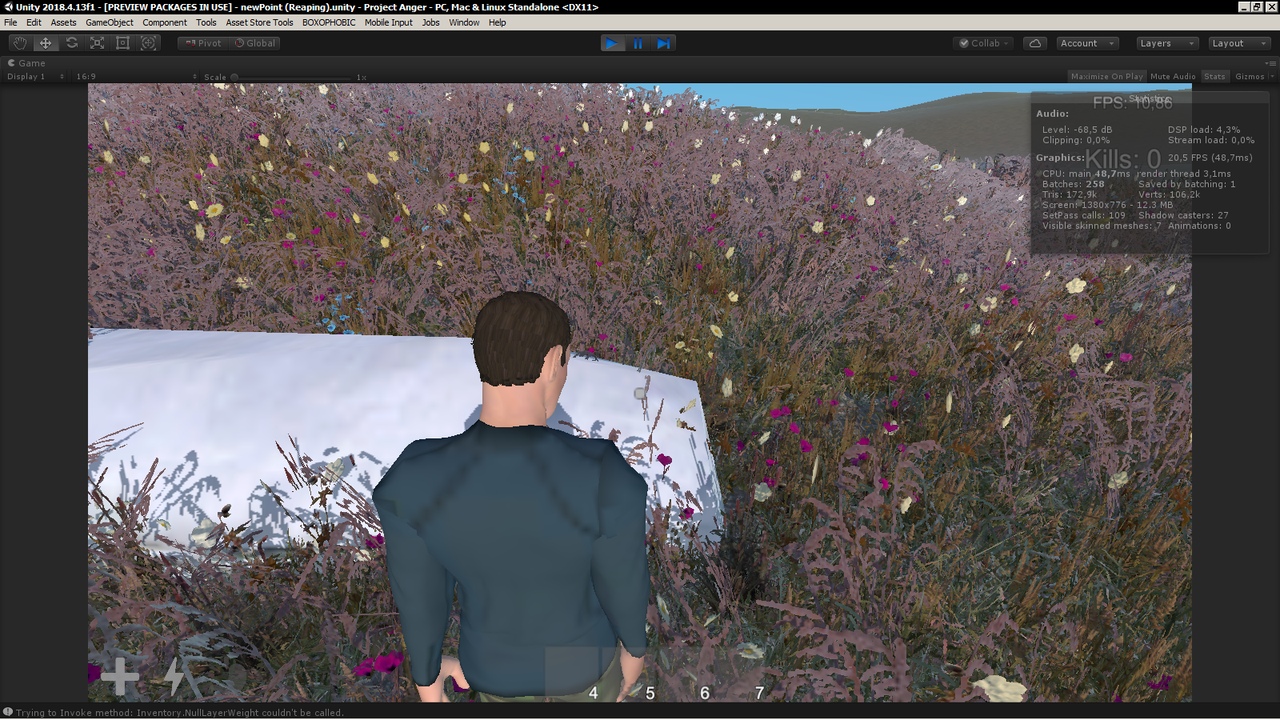1280x720 pixels.
Task: Select the Hand tool
Action: (x=20, y=43)
